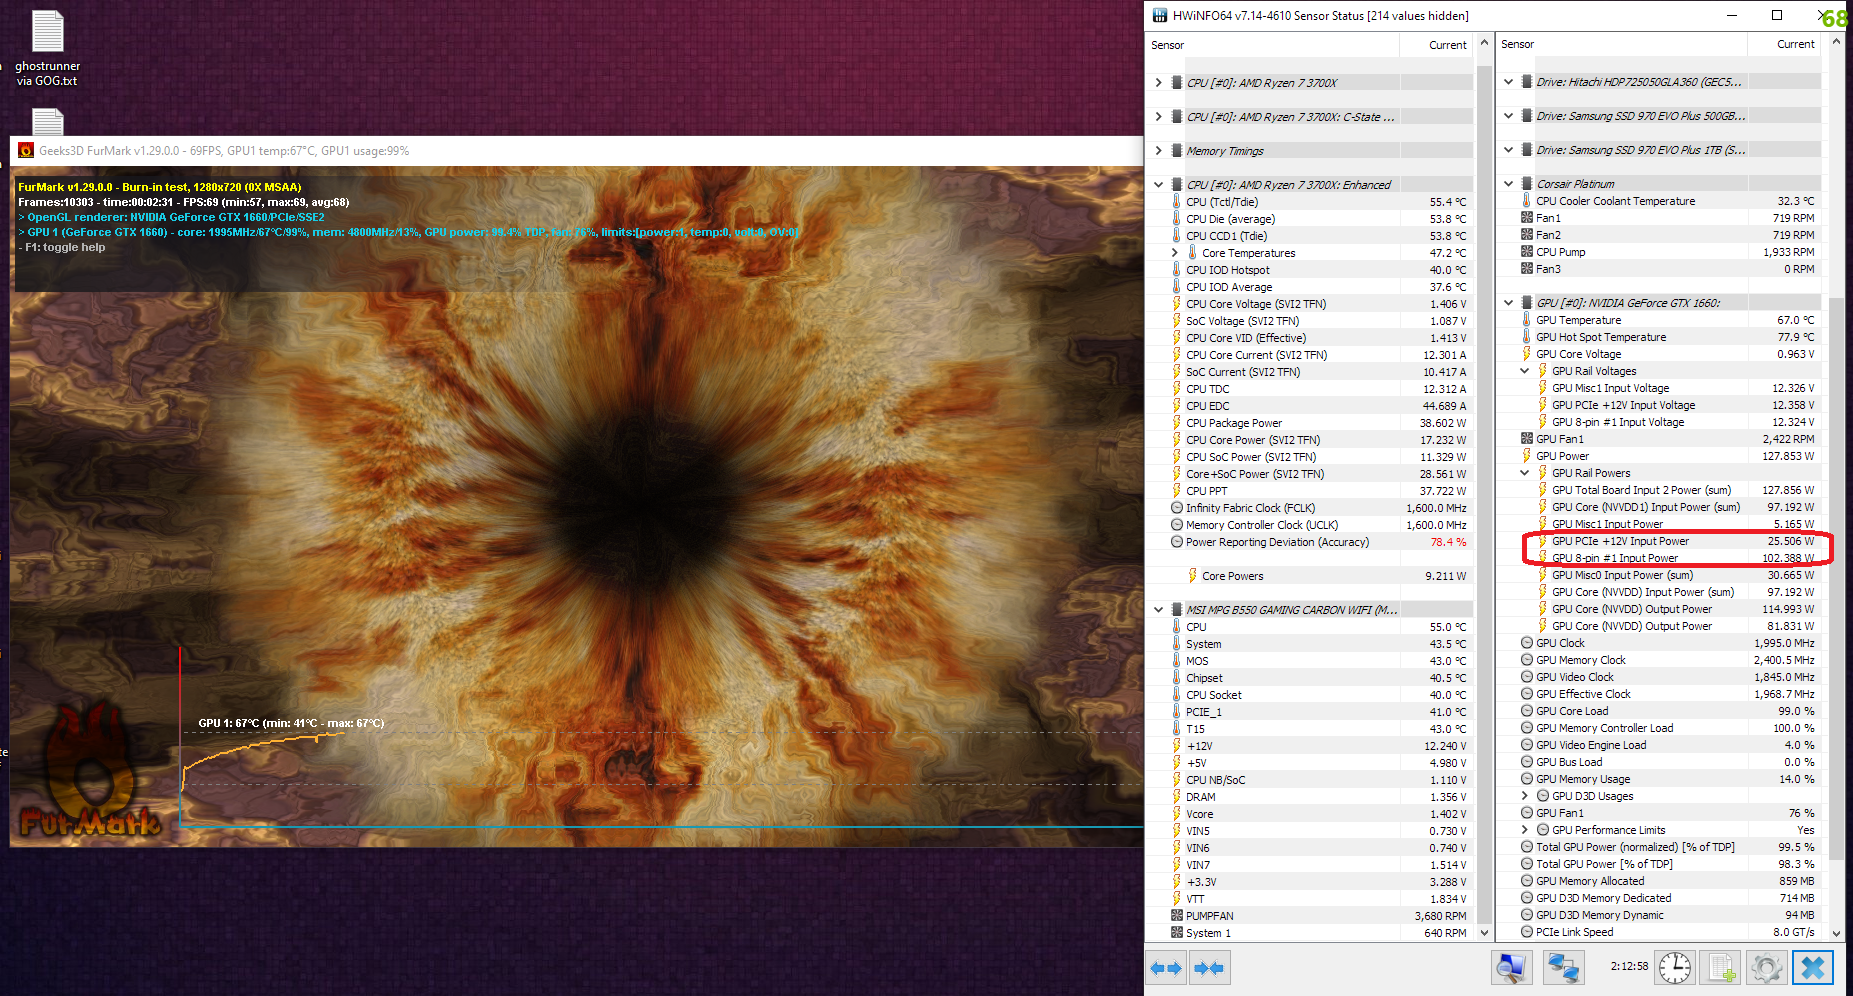Click circle icon beside GPU Clock
1853x996 pixels.
1527,643
